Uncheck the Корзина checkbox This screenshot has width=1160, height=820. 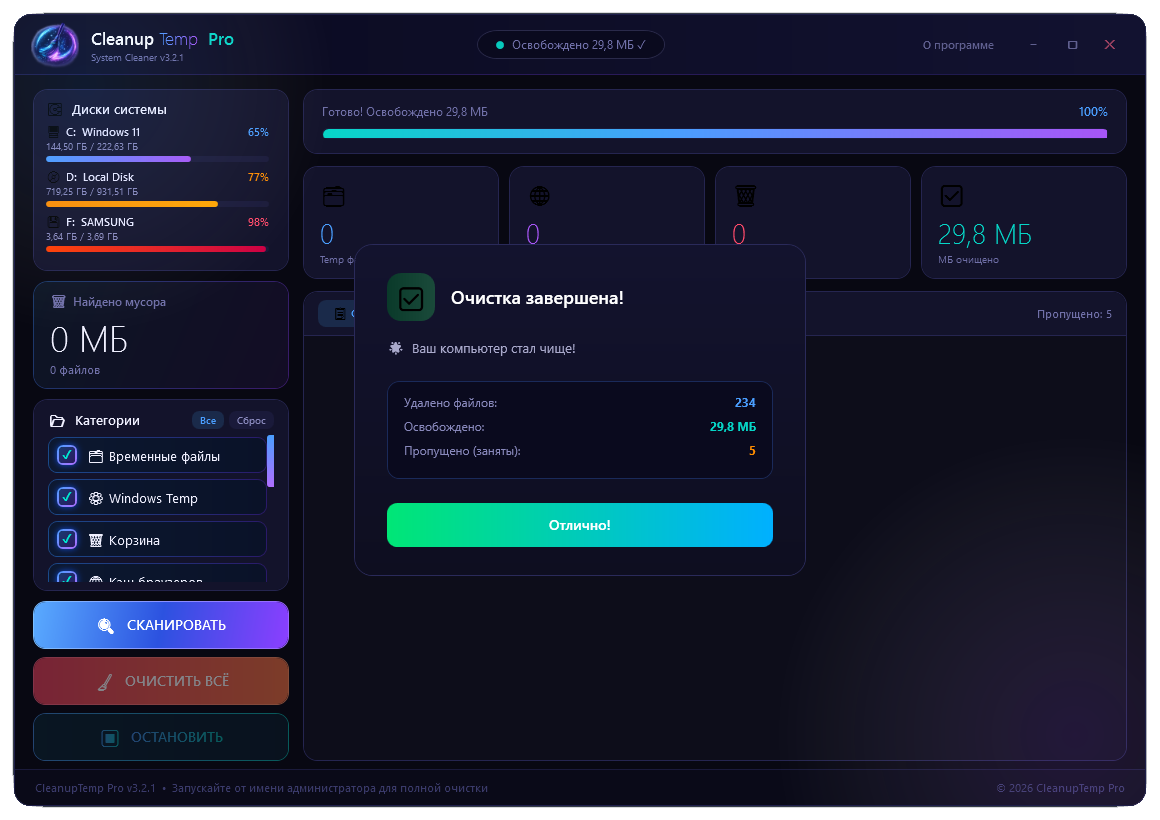coord(67,539)
